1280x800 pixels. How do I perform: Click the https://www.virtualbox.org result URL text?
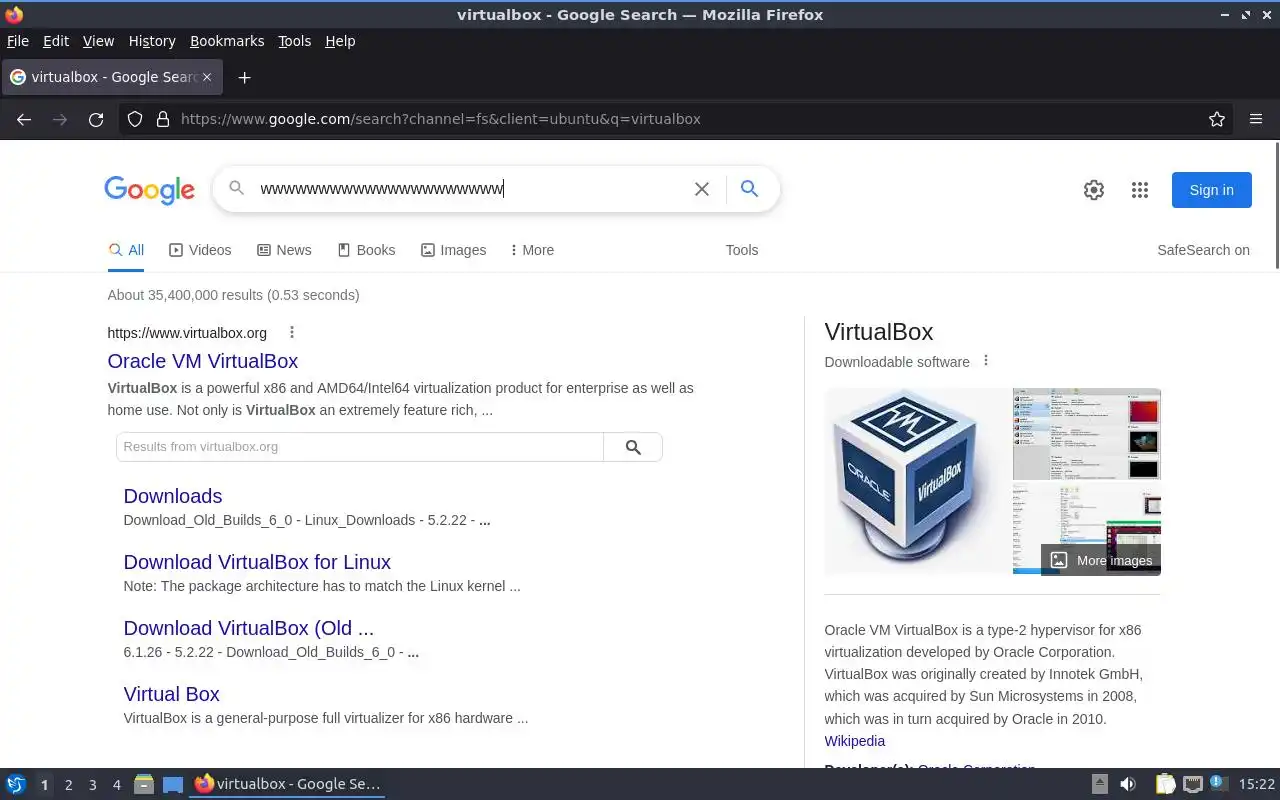click(187, 333)
